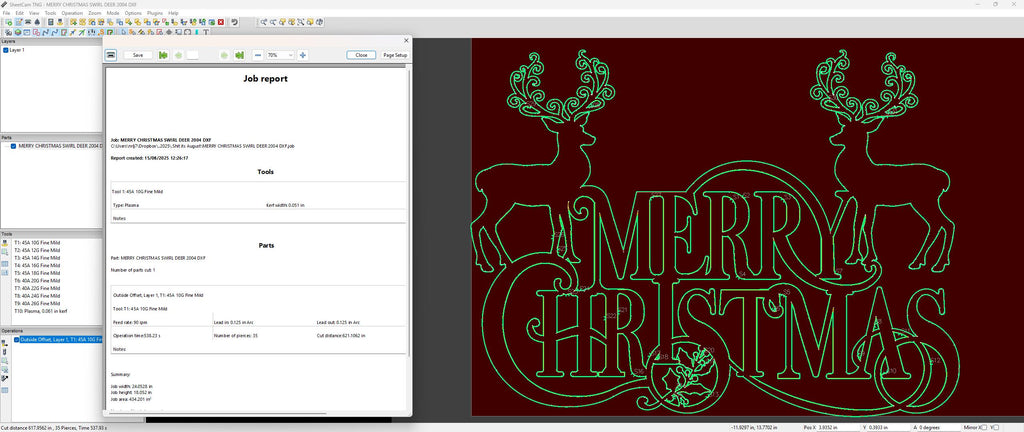Screen dimensions: 1024x432
Task: Toggle the Outside Offset operation checkbox
Action: (x=17, y=339)
